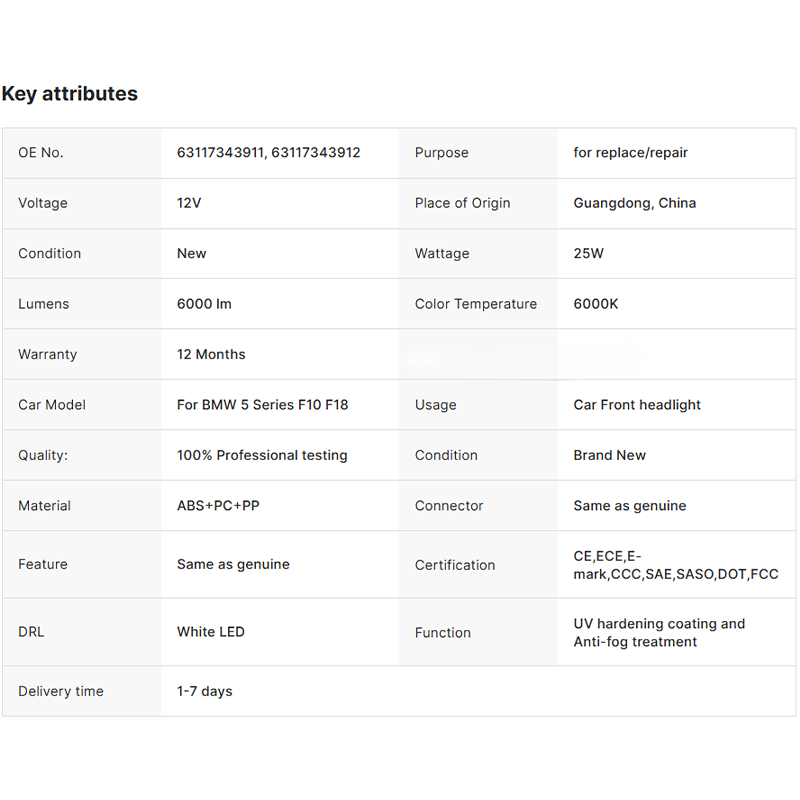Click the "White LED" DRL value
This screenshot has width=800, height=800.
pos(211,632)
